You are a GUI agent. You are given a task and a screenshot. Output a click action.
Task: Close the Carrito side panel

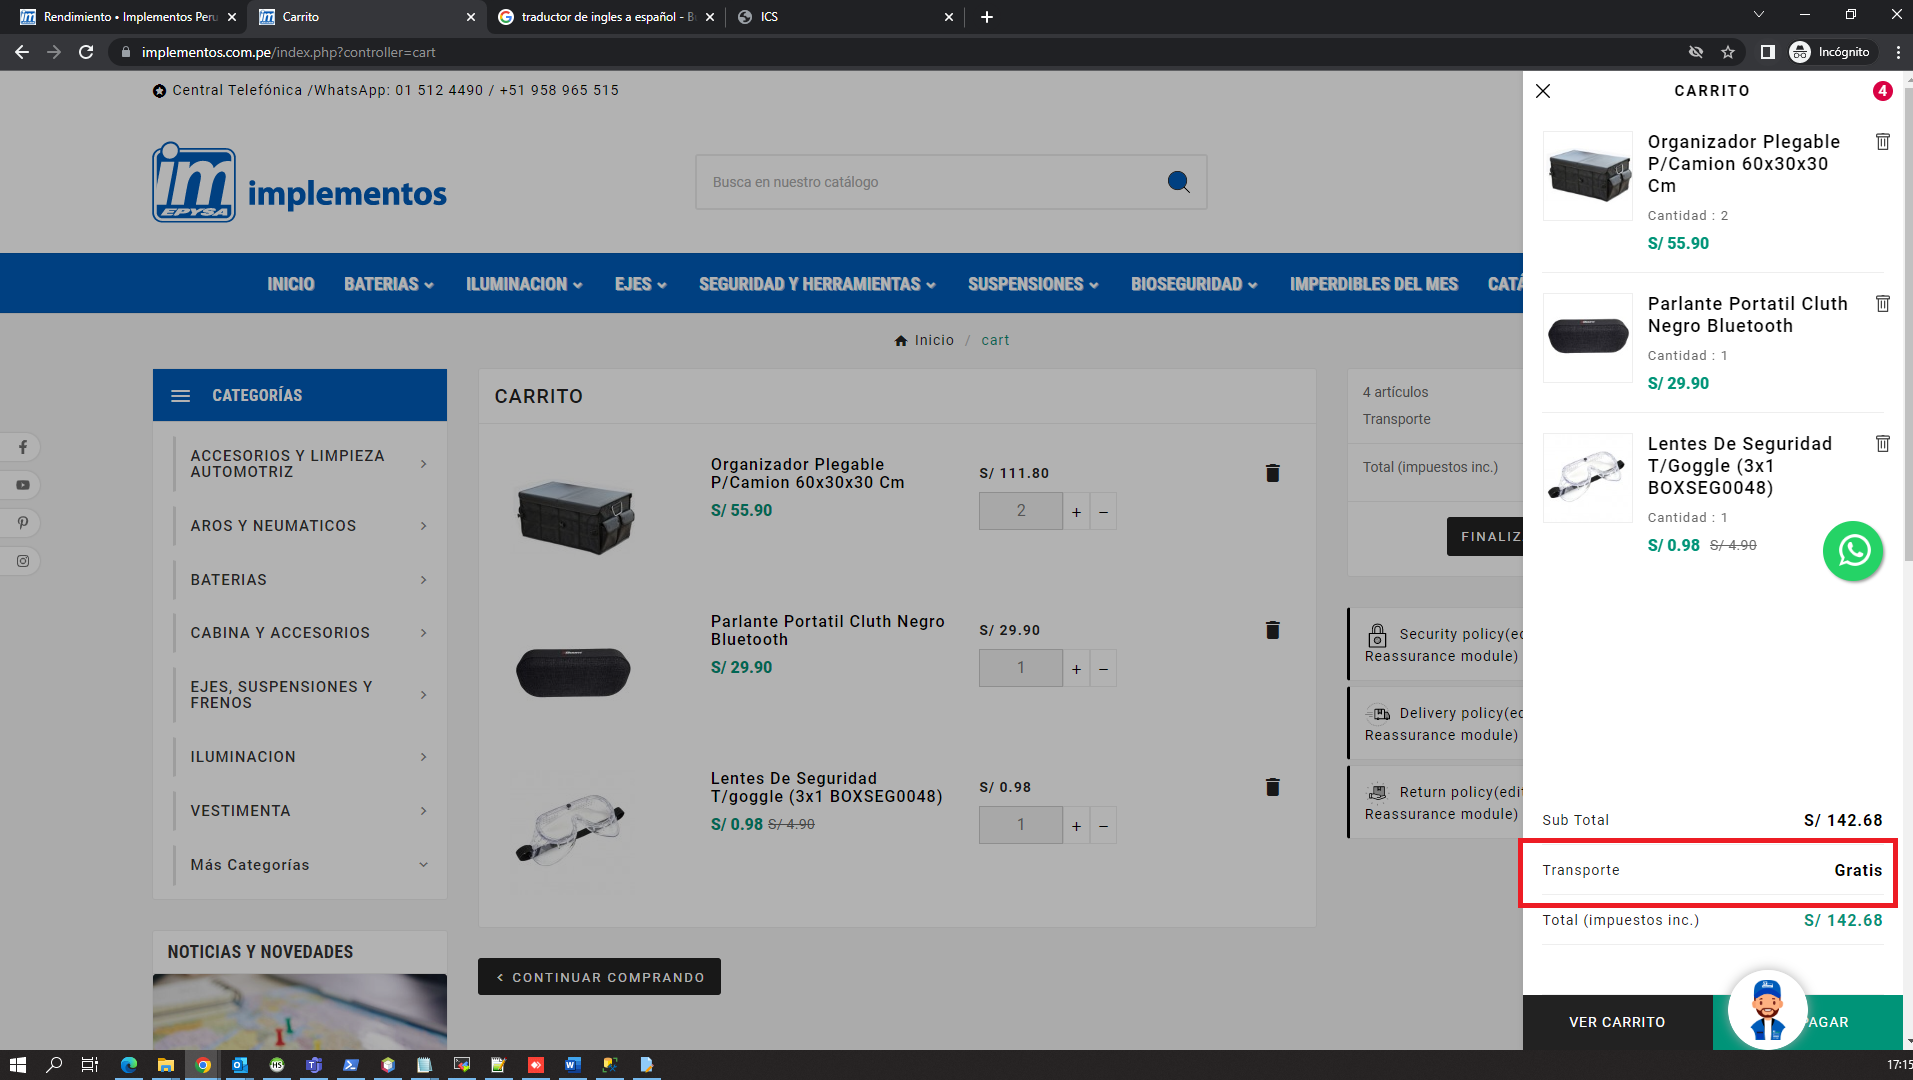[x=1543, y=91]
